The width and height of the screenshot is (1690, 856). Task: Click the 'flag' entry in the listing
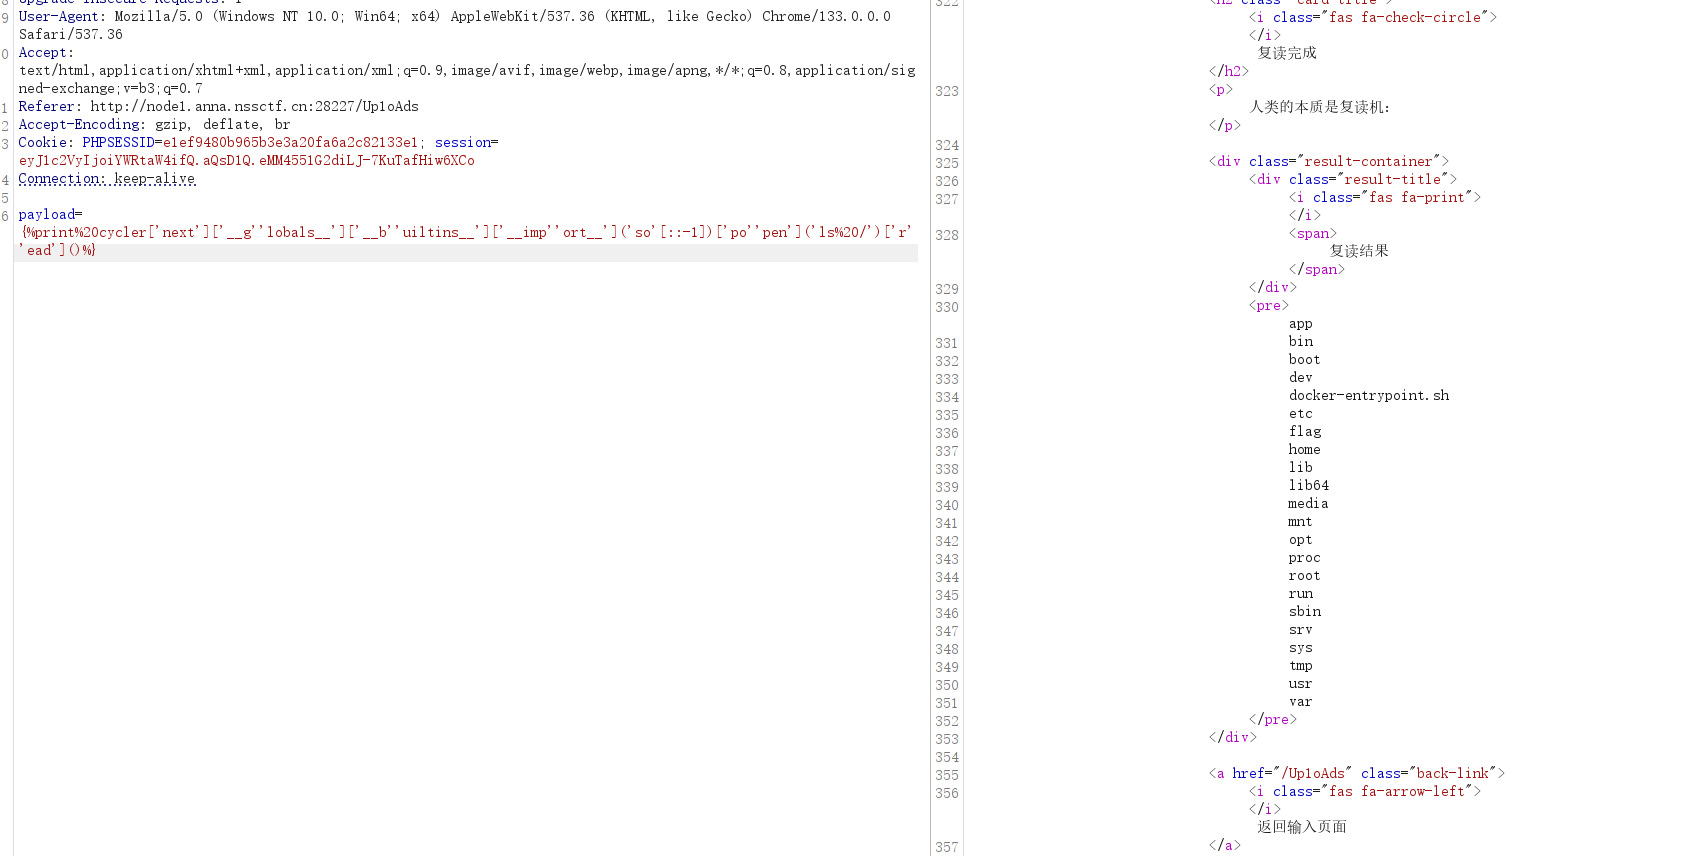coord(1304,431)
